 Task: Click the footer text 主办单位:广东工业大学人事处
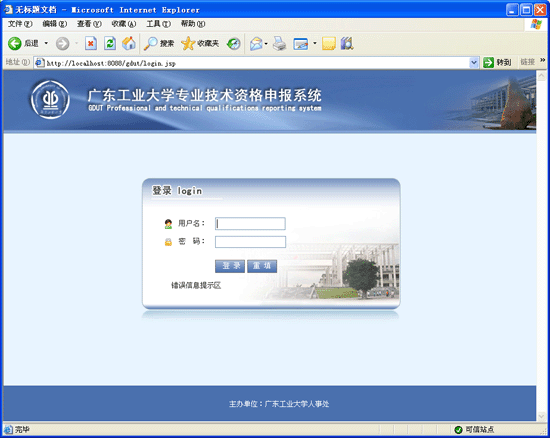tap(279, 404)
